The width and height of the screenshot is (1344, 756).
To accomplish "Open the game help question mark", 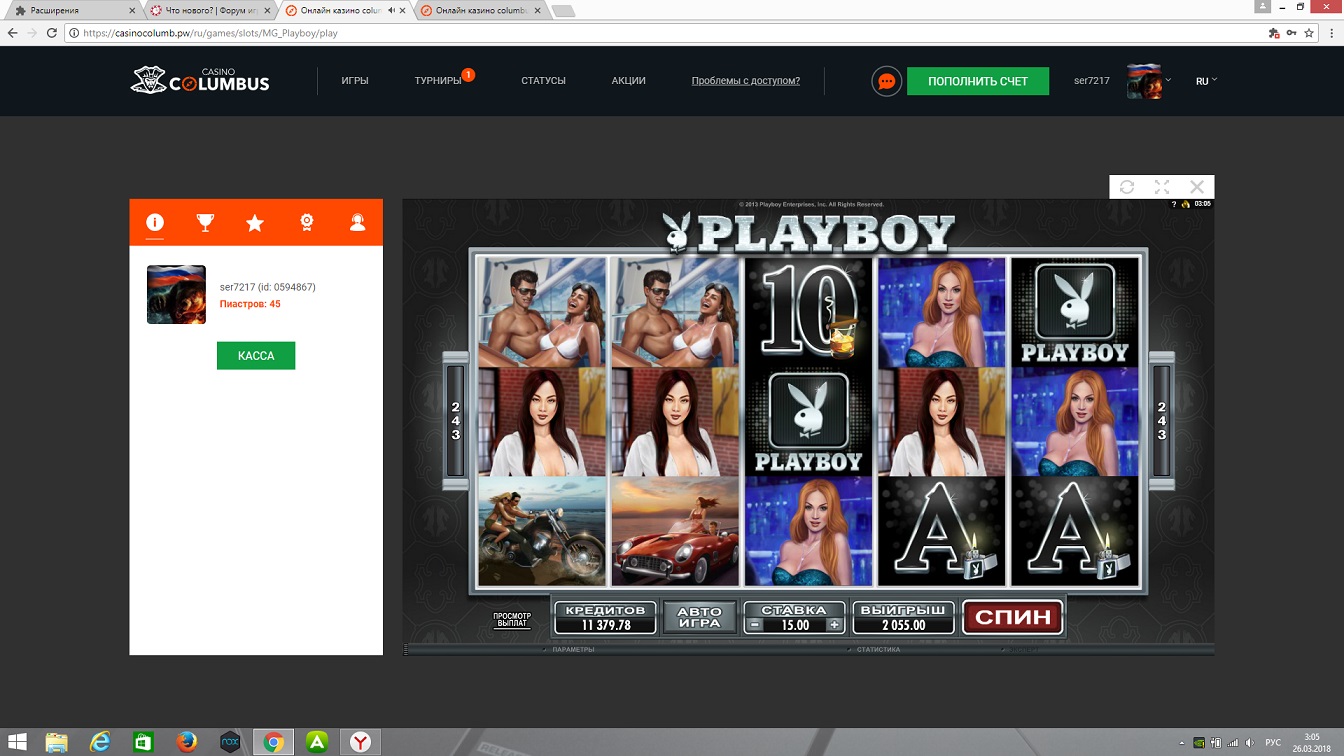I will tap(1174, 204).
